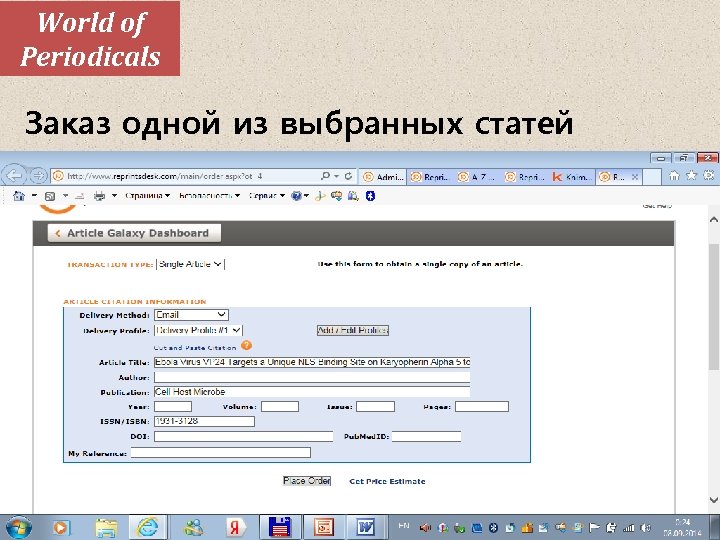Open the Windows Start orb
This screenshot has height=540, width=720.
pyautogui.click(x=18, y=528)
